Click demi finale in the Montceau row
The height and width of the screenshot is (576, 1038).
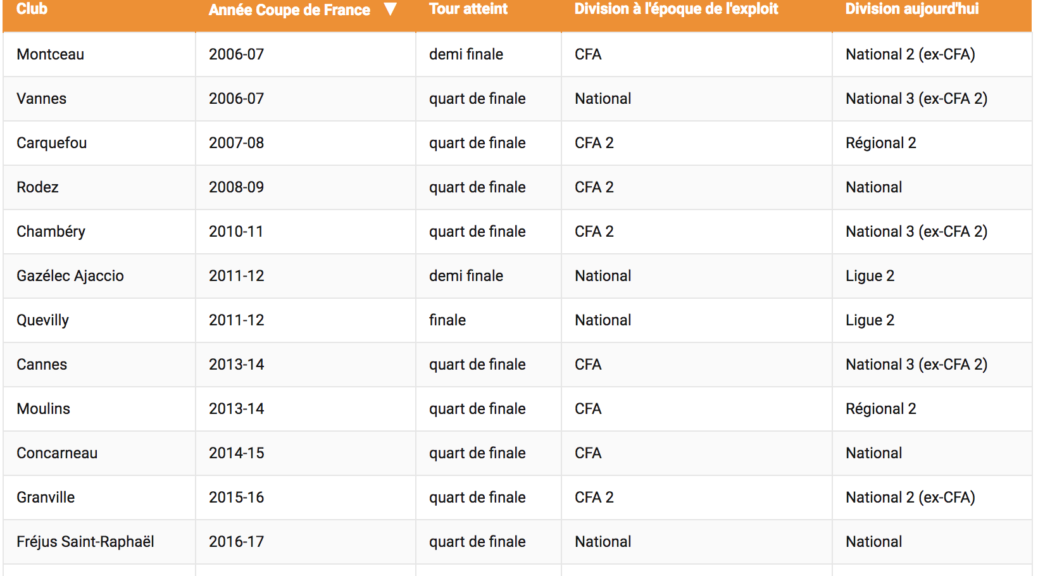(x=466, y=54)
